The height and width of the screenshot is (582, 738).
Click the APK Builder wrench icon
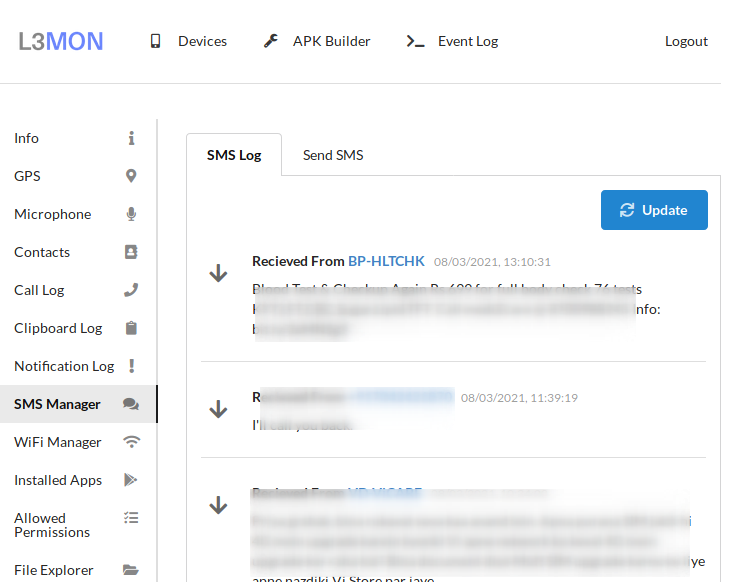(271, 41)
